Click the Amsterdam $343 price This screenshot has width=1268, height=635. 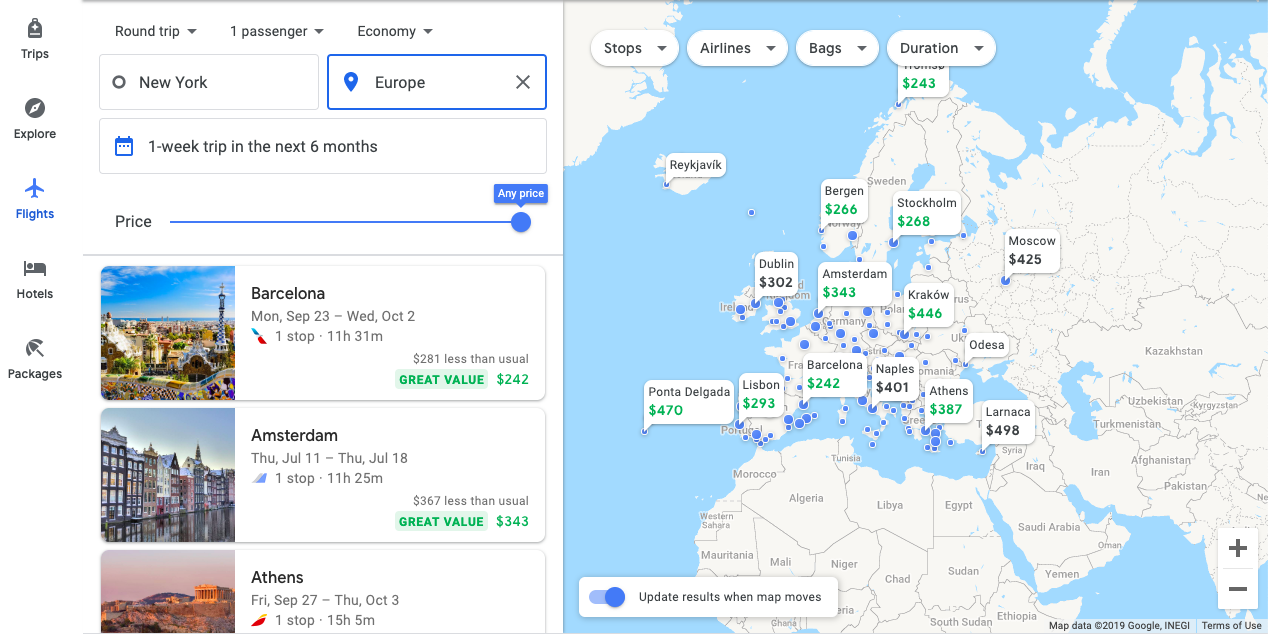point(513,521)
